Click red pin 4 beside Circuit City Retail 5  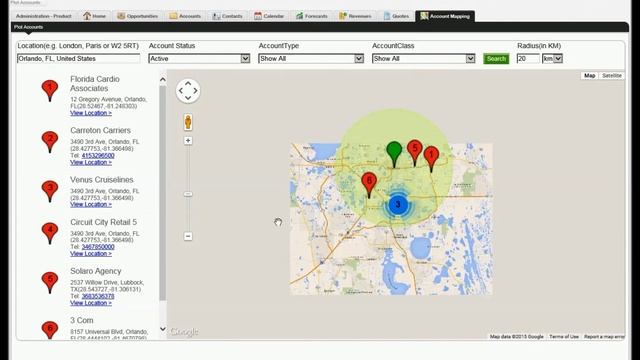[50, 233]
